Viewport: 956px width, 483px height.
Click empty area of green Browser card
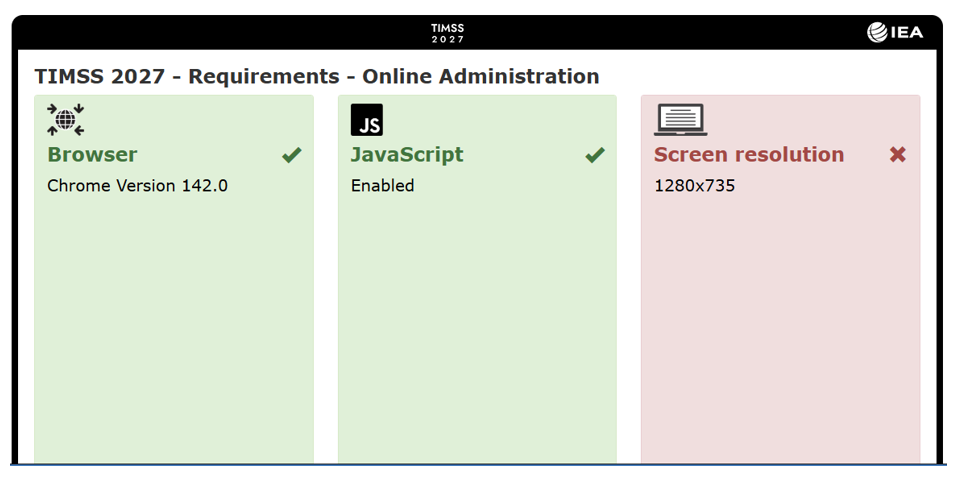click(173, 330)
